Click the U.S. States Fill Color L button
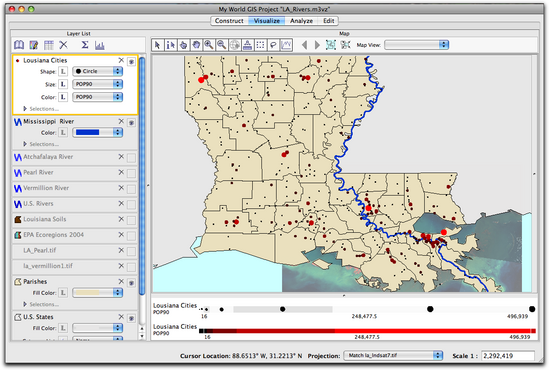The height and width of the screenshot is (370, 549). (63, 328)
